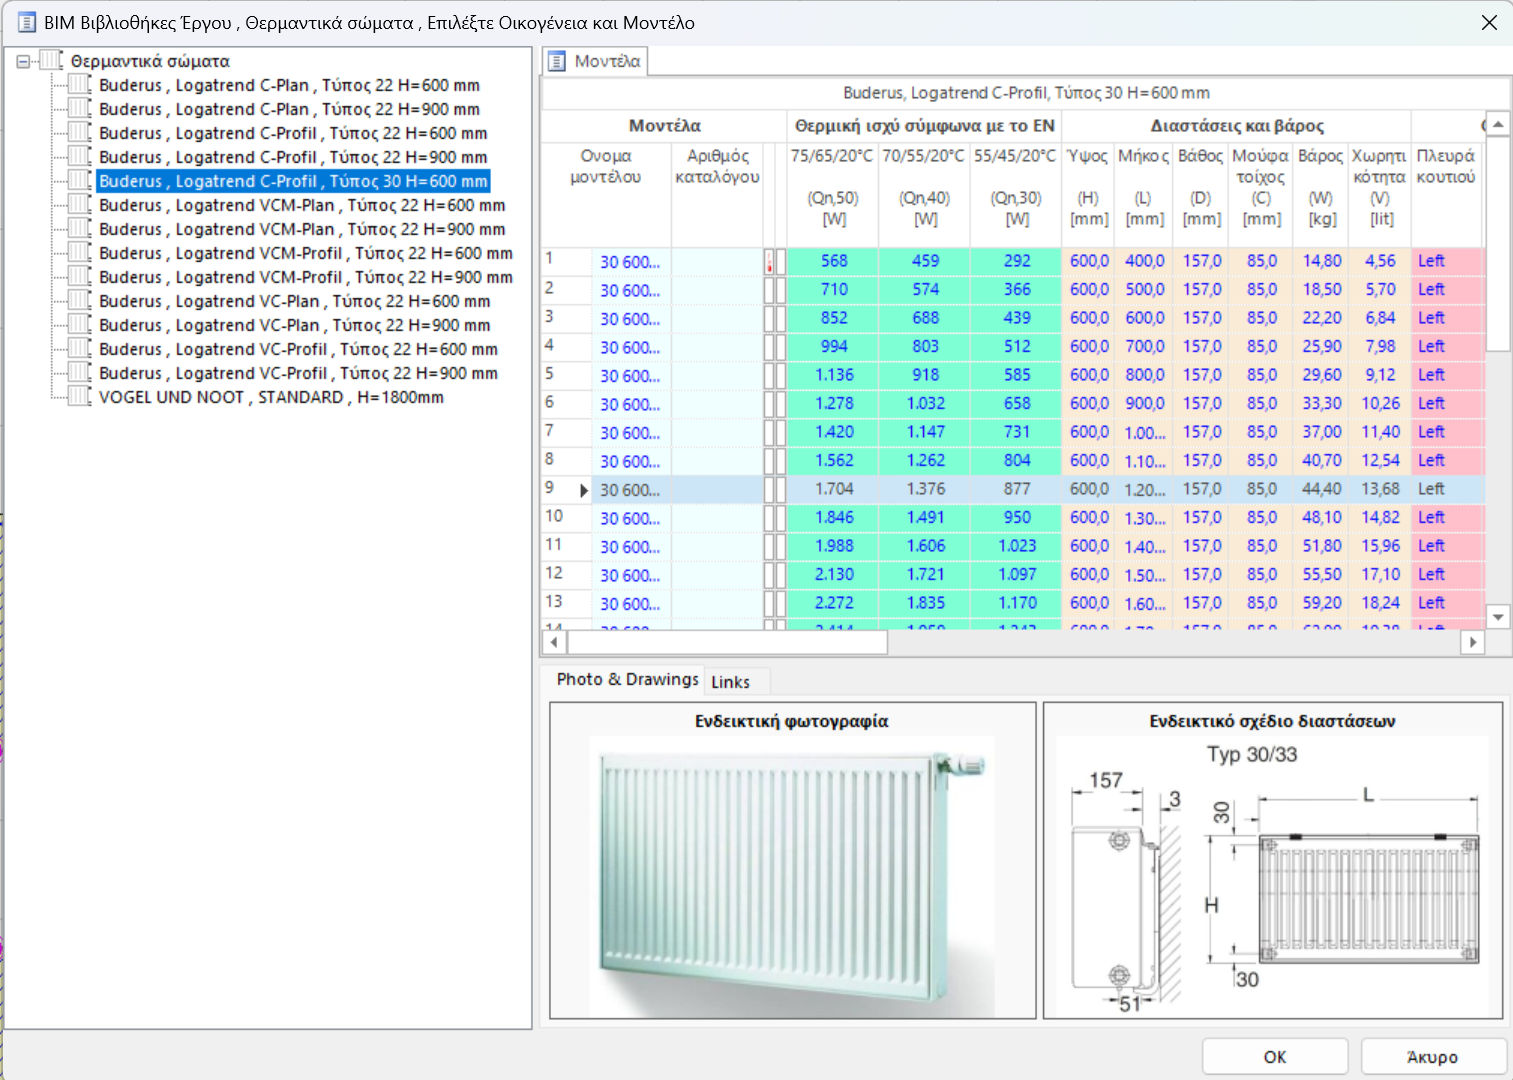Click the radiator photo under Ενδεικτική φωτογραφία

(x=792, y=876)
